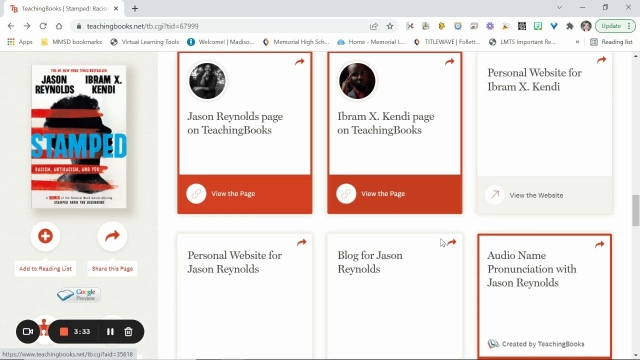Open Jason Reynolds page on TeachingBooks title

coord(235,123)
